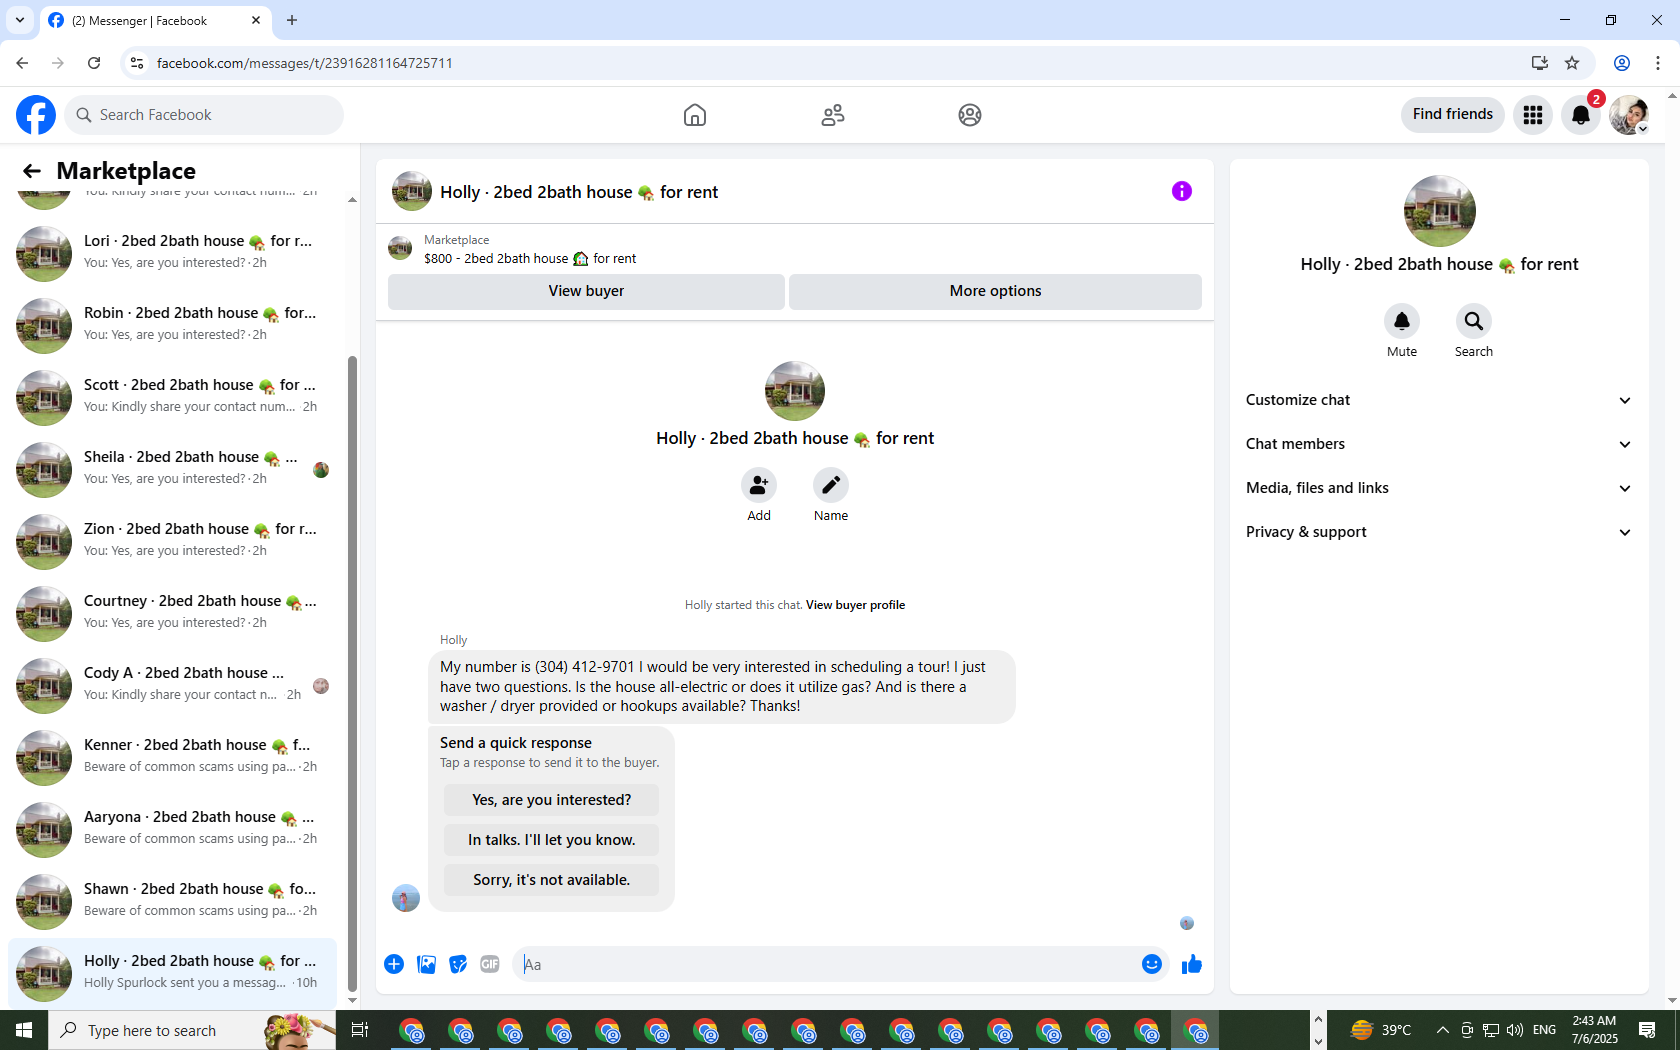Open View buyer profile link
Viewport: 1680px width, 1050px height.
point(855,605)
